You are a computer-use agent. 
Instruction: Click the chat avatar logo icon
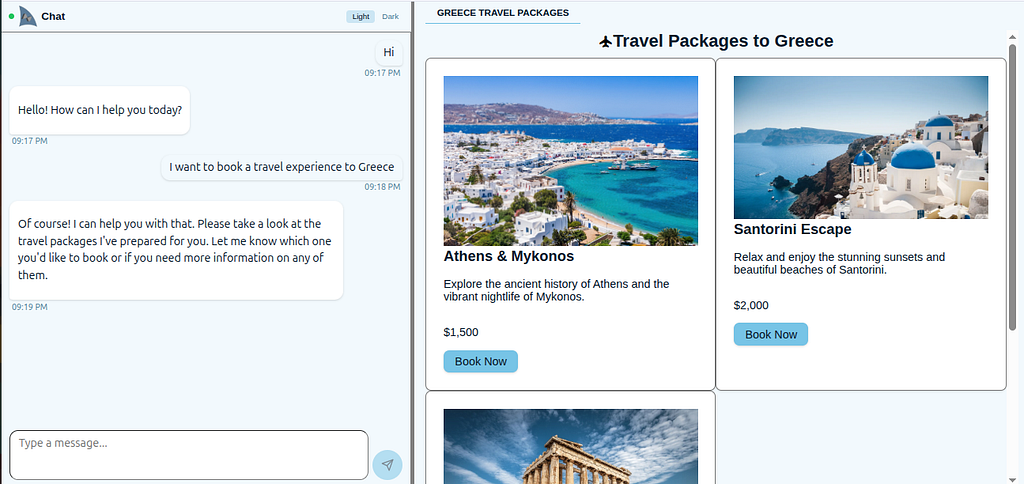[x=27, y=16]
